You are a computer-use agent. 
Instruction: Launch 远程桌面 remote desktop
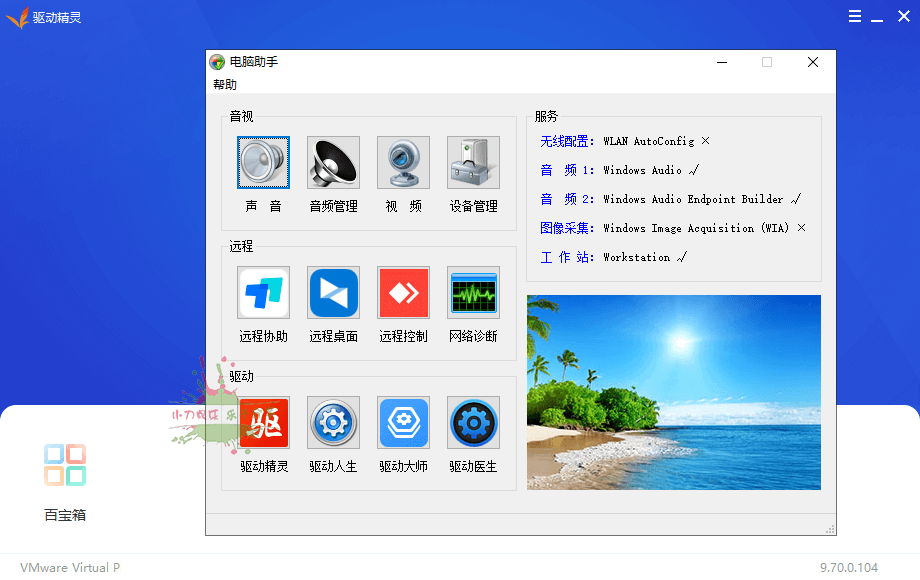333,293
